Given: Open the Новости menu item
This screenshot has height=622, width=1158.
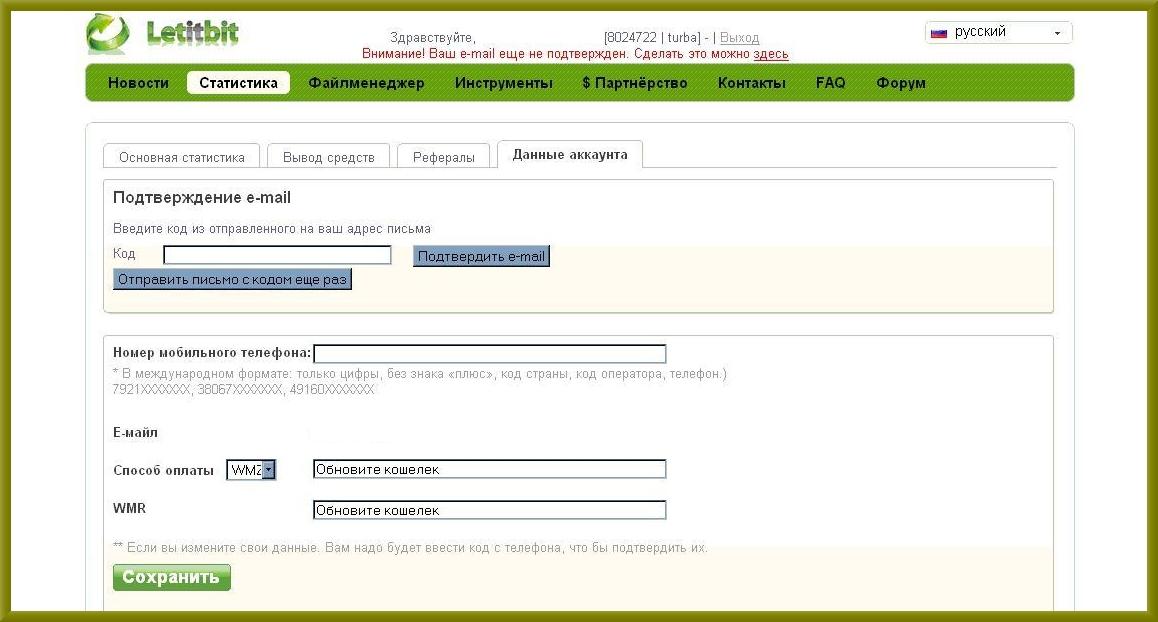Looking at the screenshot, I should [138, 83].
